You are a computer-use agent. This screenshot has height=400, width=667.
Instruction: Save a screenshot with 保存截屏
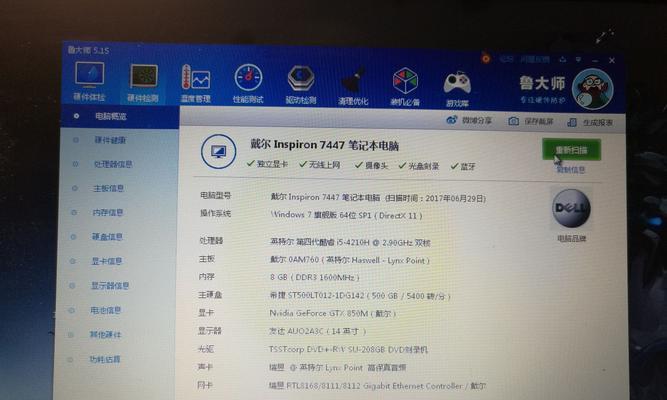click(x=530, y=121)
